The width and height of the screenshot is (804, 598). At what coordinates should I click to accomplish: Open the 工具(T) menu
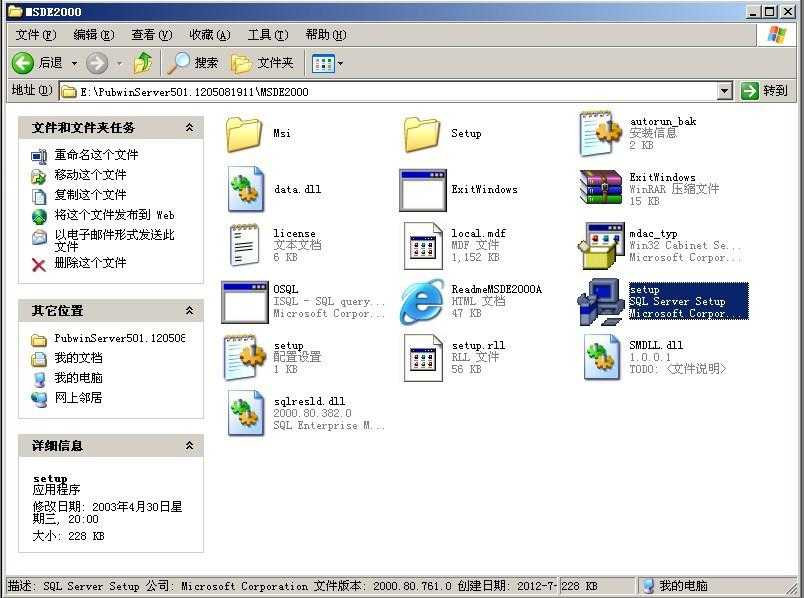[268, 35]
